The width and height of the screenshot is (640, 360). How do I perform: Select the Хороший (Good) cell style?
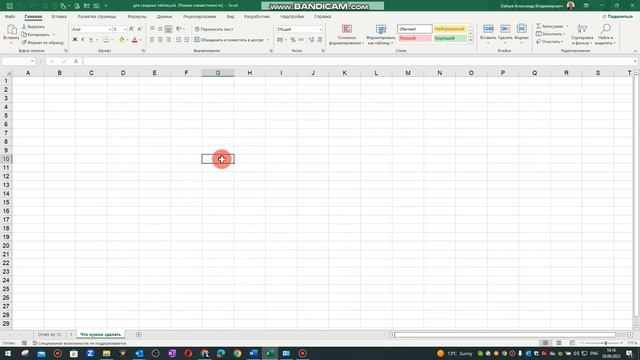pos(449,38)
